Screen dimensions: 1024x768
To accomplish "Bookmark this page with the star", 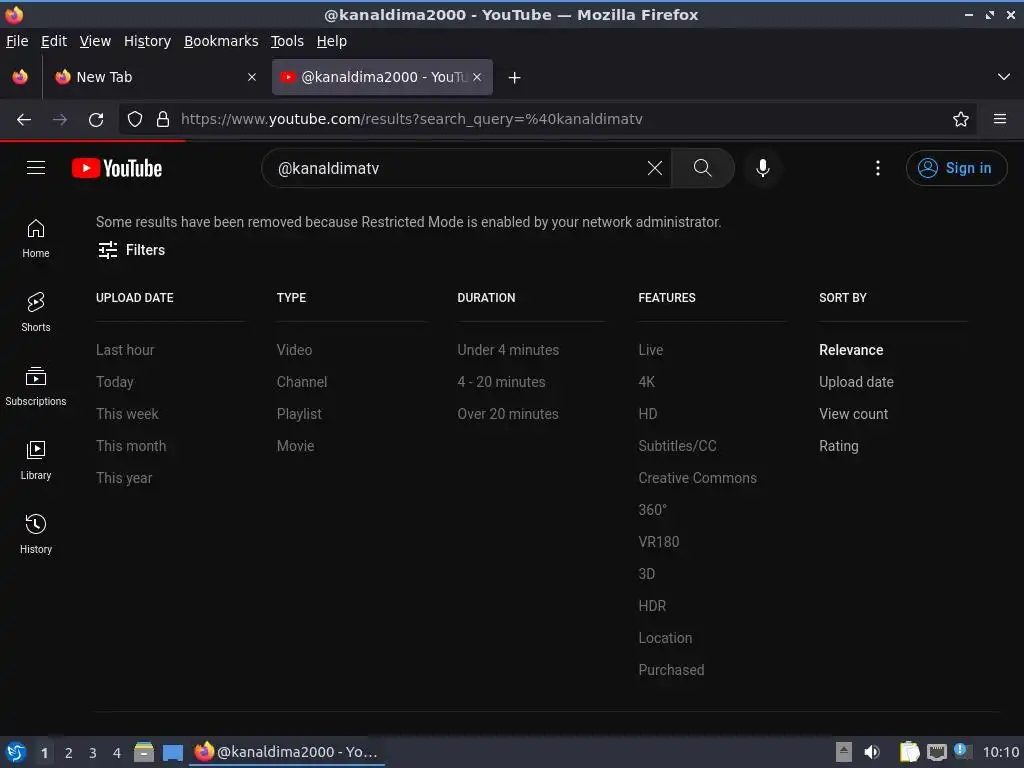I will pyautogui.click(x=961, y=119).
